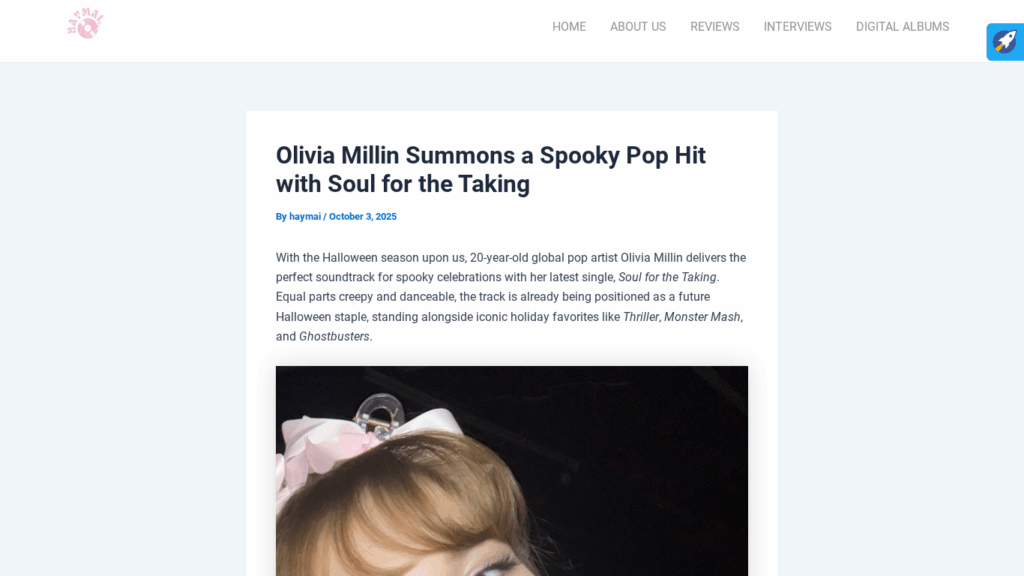Click the pink Haymai vinyl logo
This screenshot has height=576, width=1024.
pyautogui.click(x=86, y=24)
